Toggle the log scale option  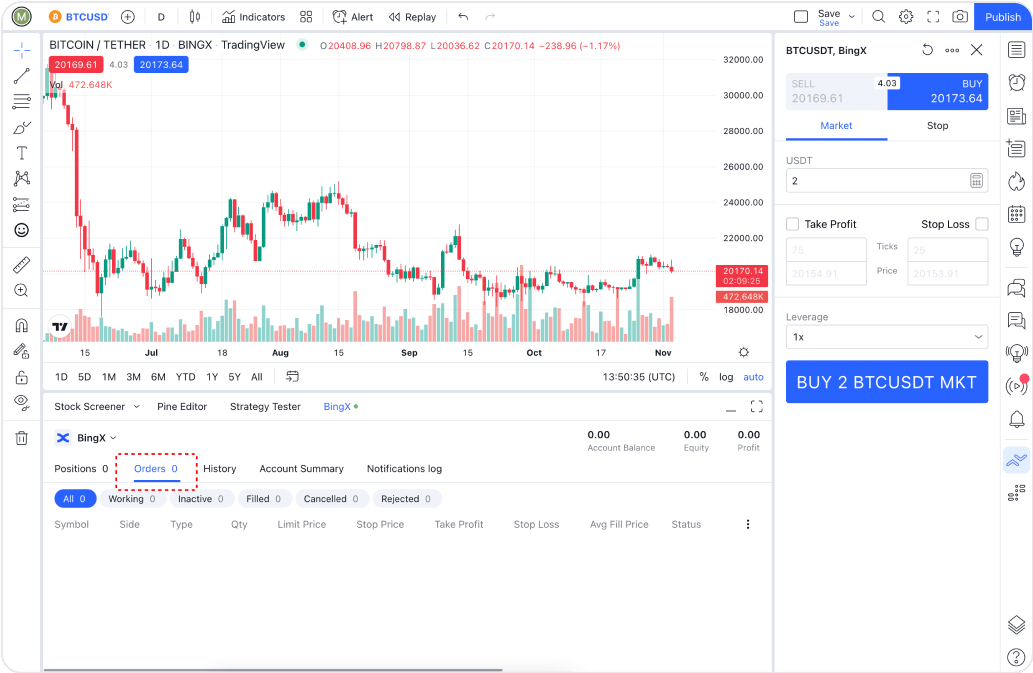(726, 377)
